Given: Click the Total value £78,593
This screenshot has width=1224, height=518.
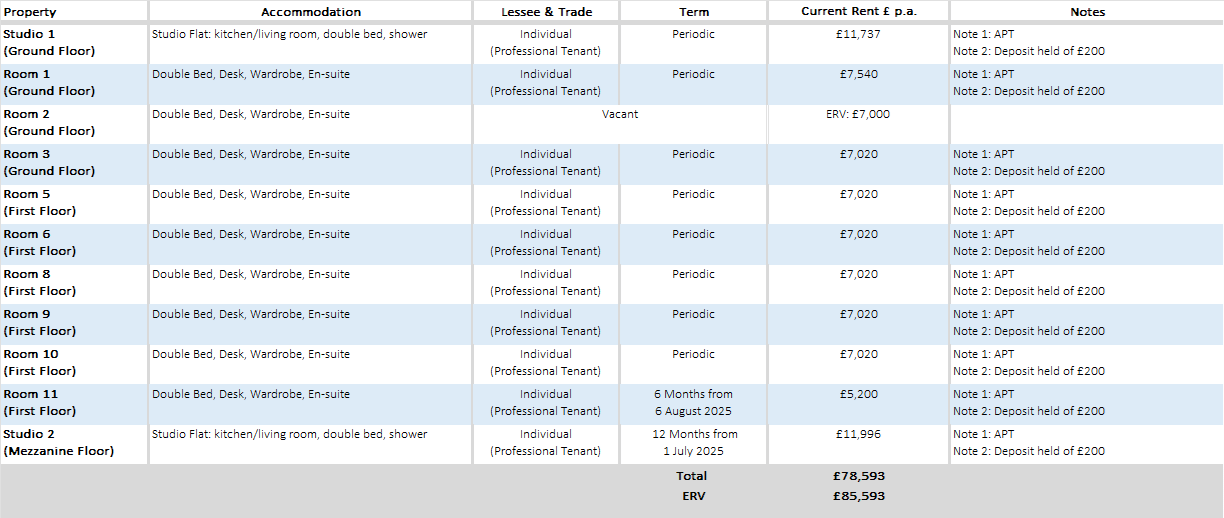Looking at the screenshot, I should pyautogui.click(x=861, y=476).
